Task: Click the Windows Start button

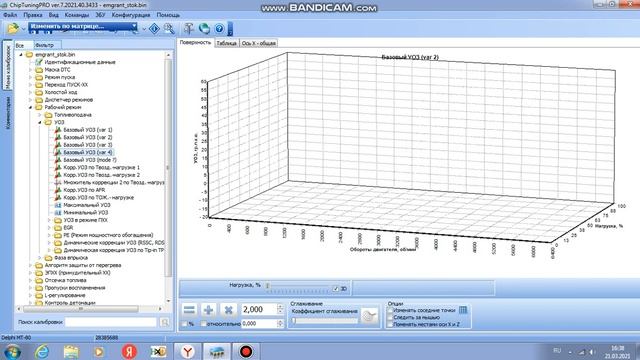Action: 12,351
